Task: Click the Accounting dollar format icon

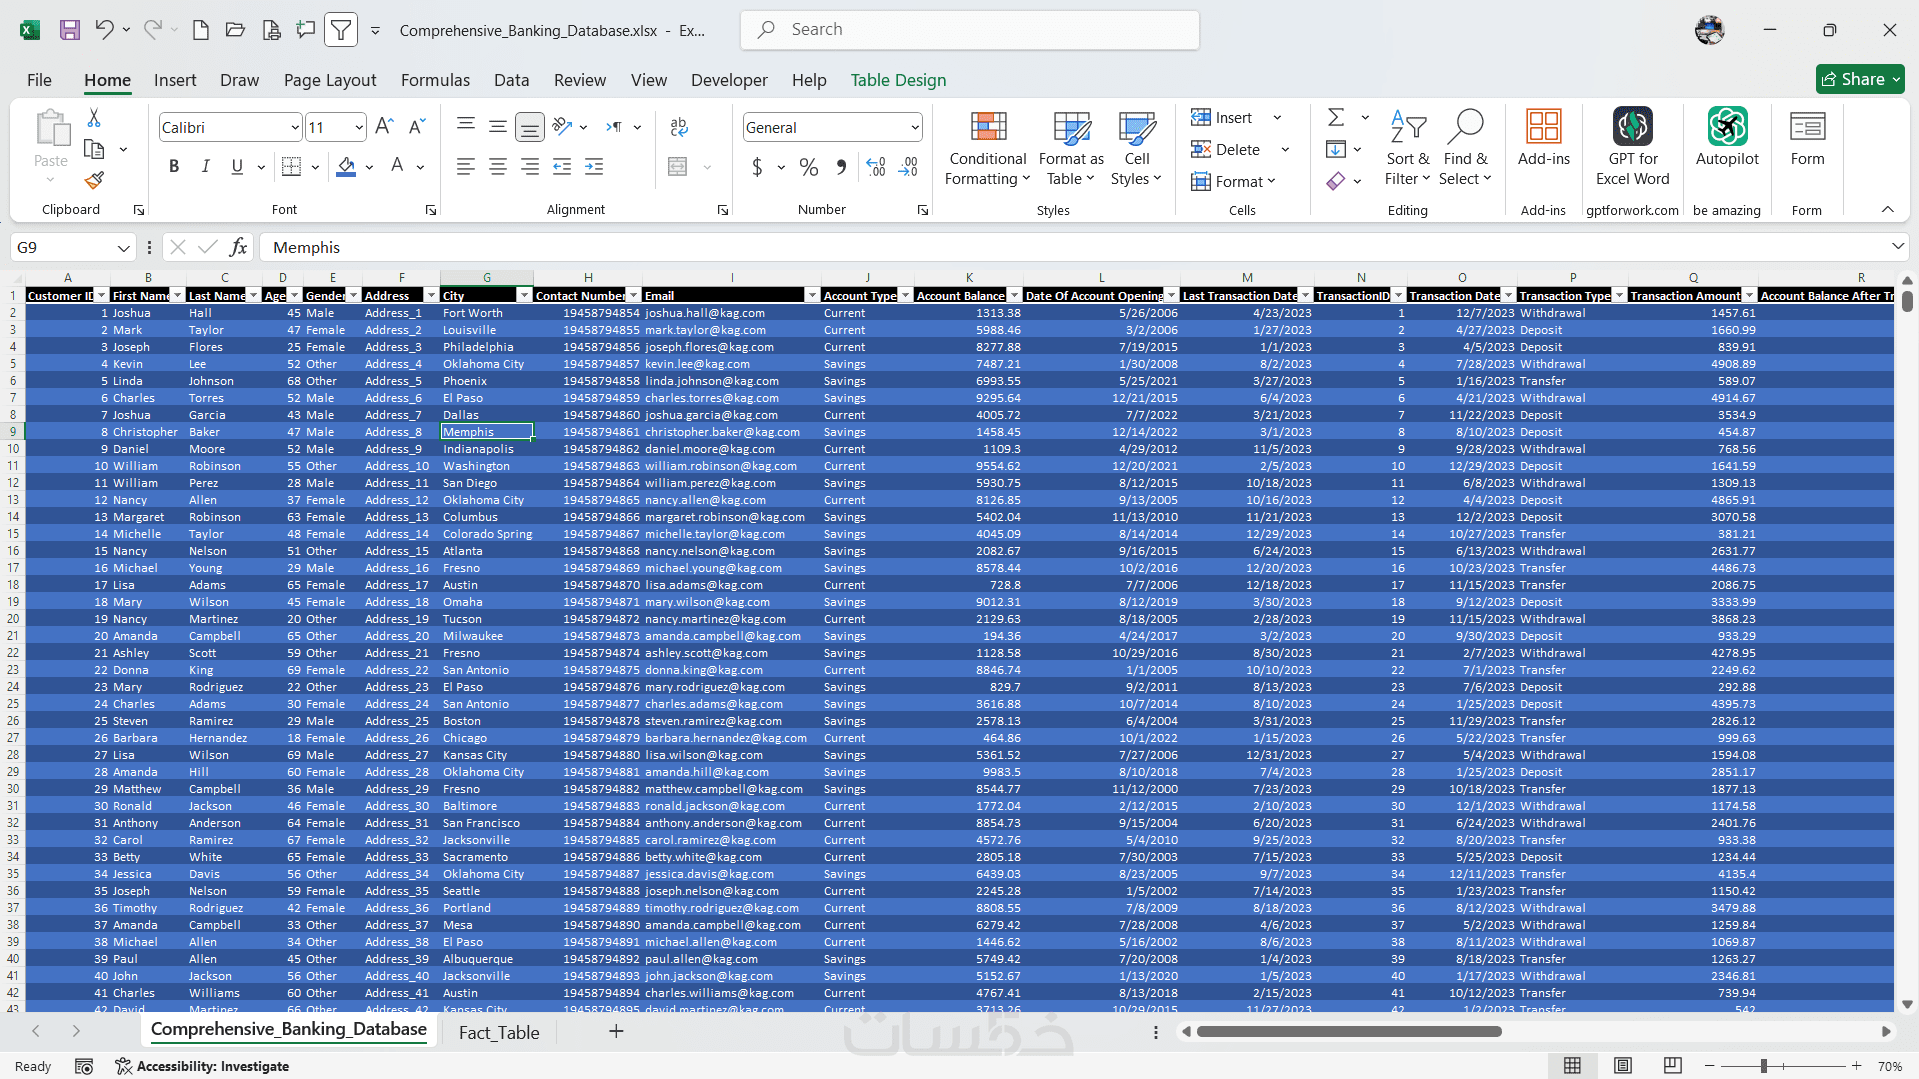Action: tap(757, 167)
